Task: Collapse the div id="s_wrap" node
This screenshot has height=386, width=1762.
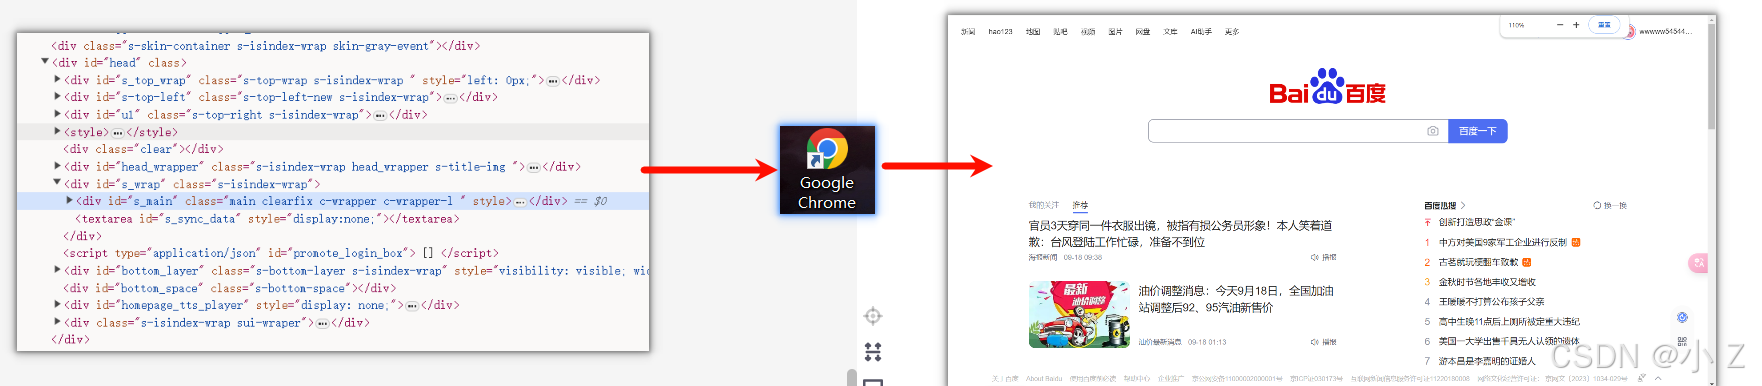Action: [x=57, y=183]
